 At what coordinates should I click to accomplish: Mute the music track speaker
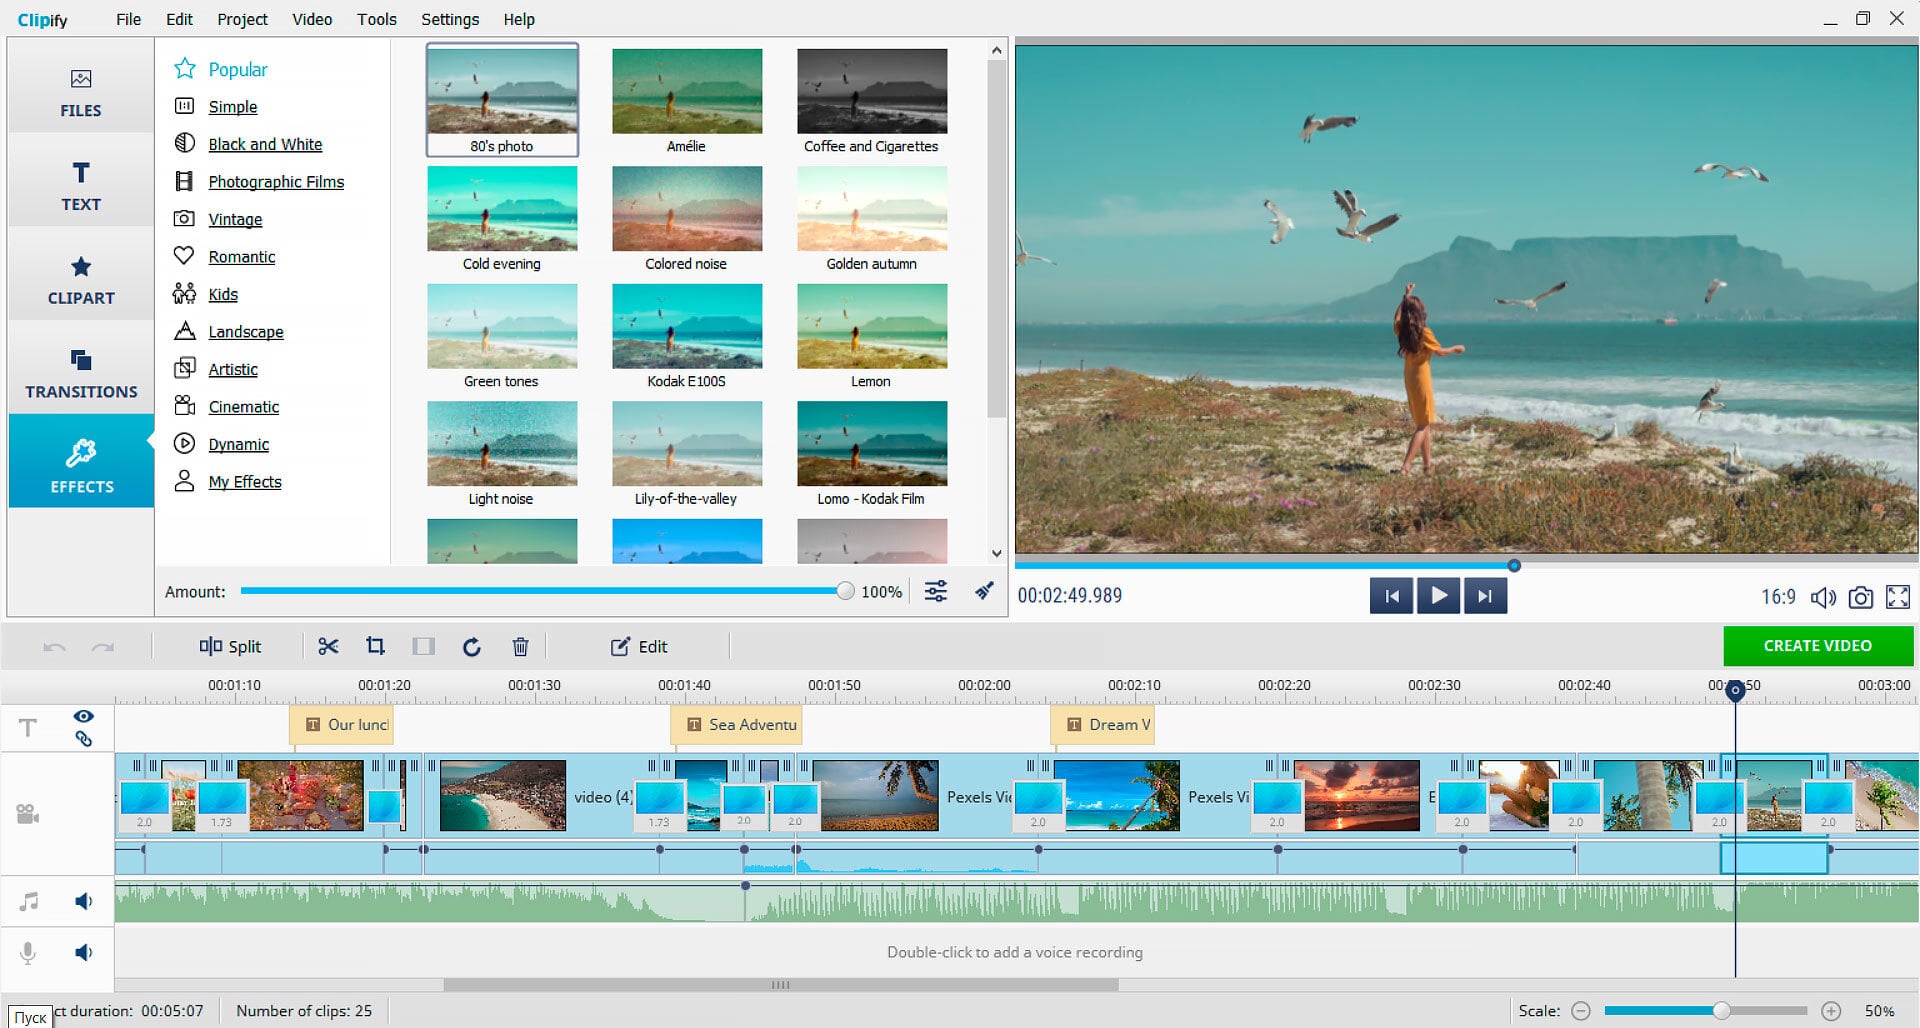click(84, 901)
